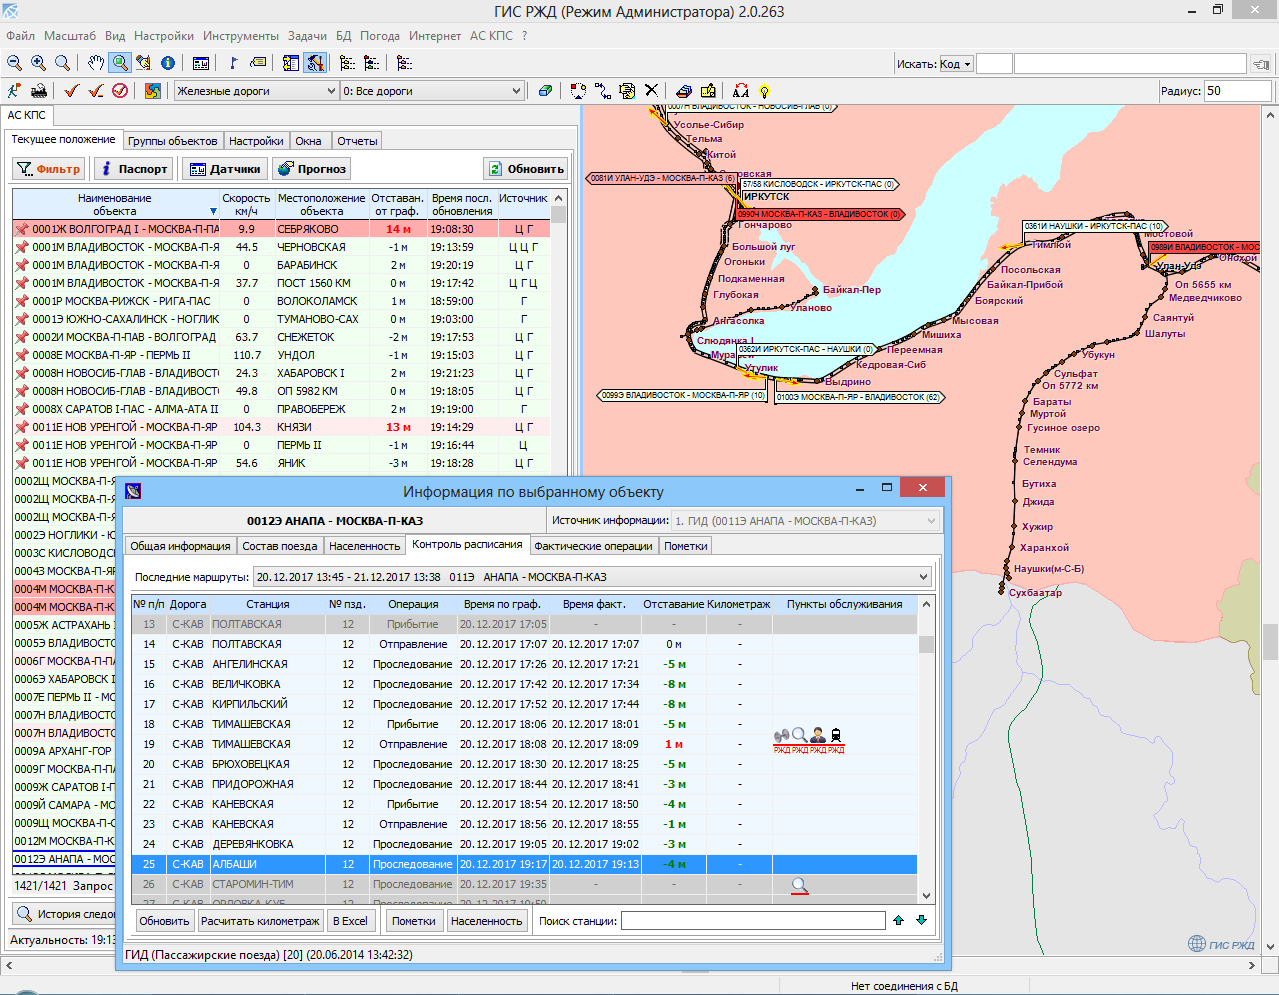
Task: Click the yellow light bulb icon
Action: coord(765,91)
